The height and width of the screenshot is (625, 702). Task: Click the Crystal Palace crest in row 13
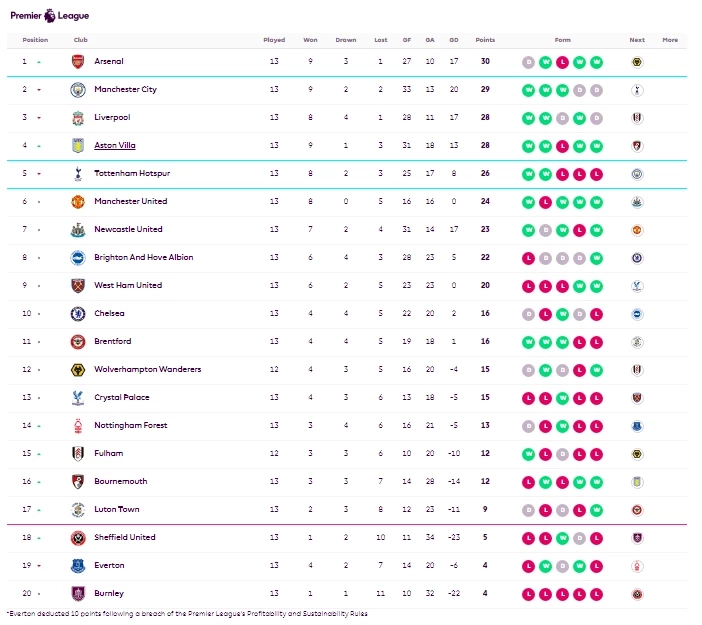click(78, 398)
